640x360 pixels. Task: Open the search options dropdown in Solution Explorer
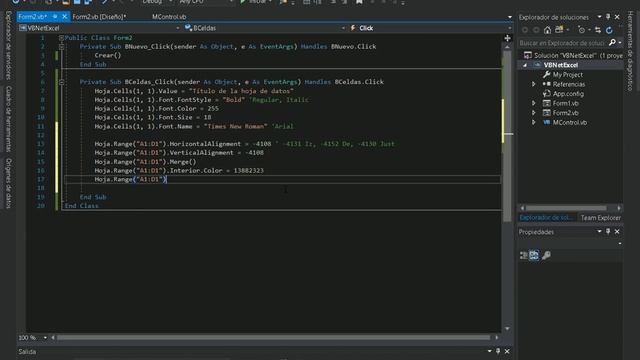(x=620, y=42)
